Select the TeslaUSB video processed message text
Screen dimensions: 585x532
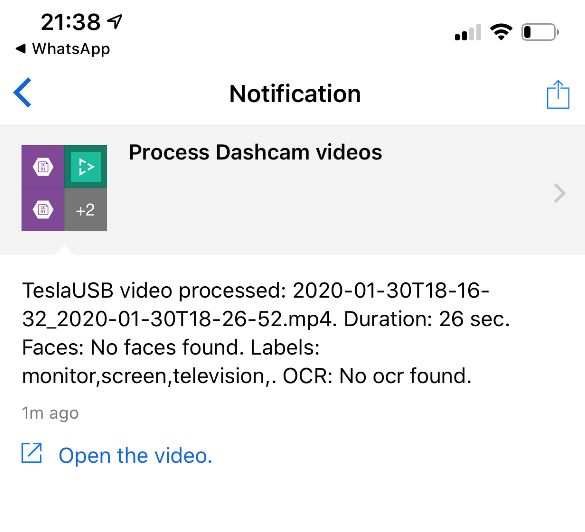click(x=266, y=333)
